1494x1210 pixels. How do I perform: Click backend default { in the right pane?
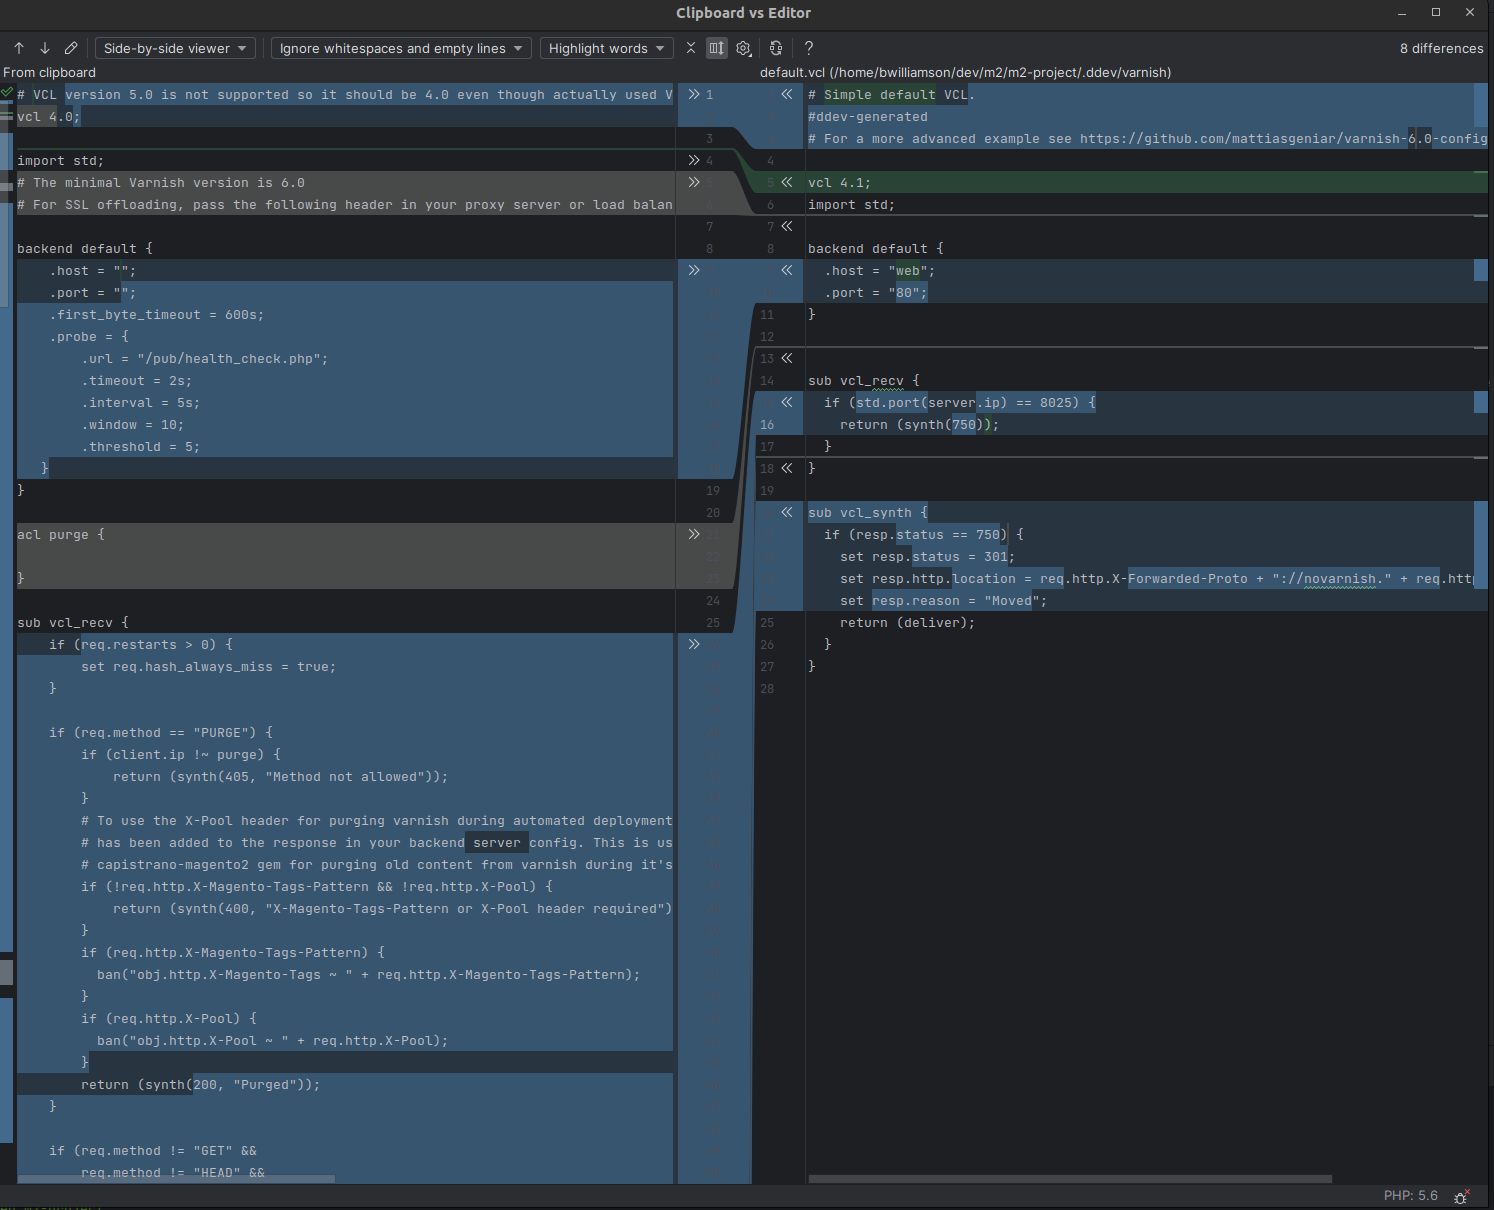coord(875,248)
